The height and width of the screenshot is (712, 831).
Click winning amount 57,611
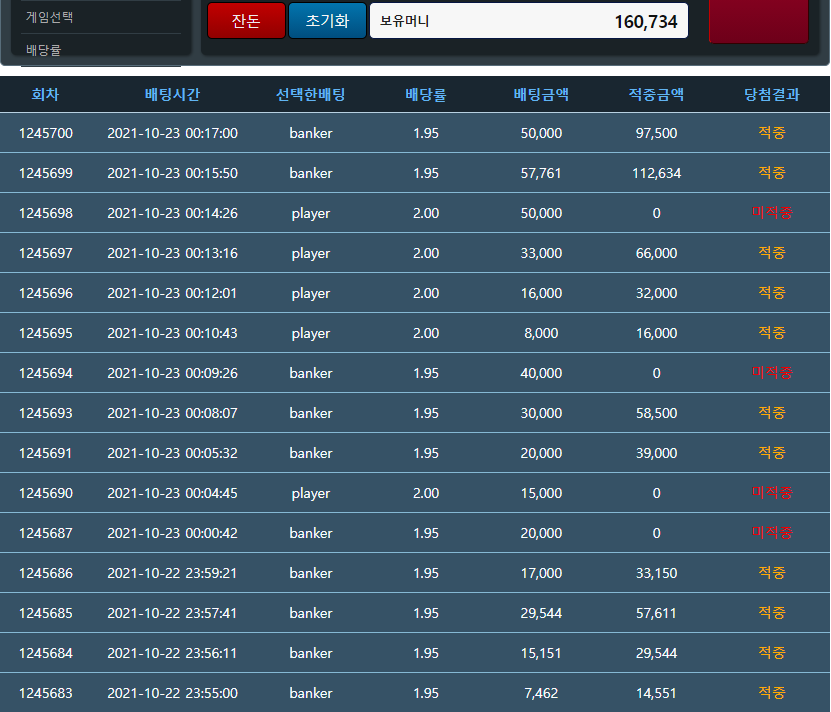[656, 613]
